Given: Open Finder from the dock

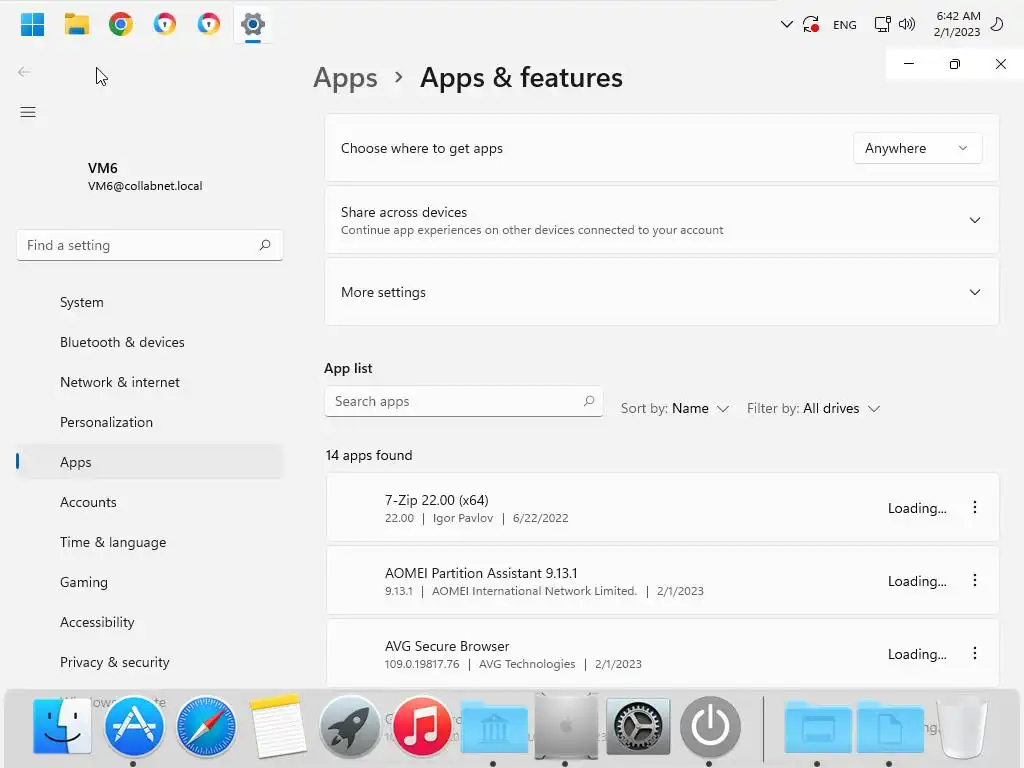Looking at the screenshot, I should point(62,726).
